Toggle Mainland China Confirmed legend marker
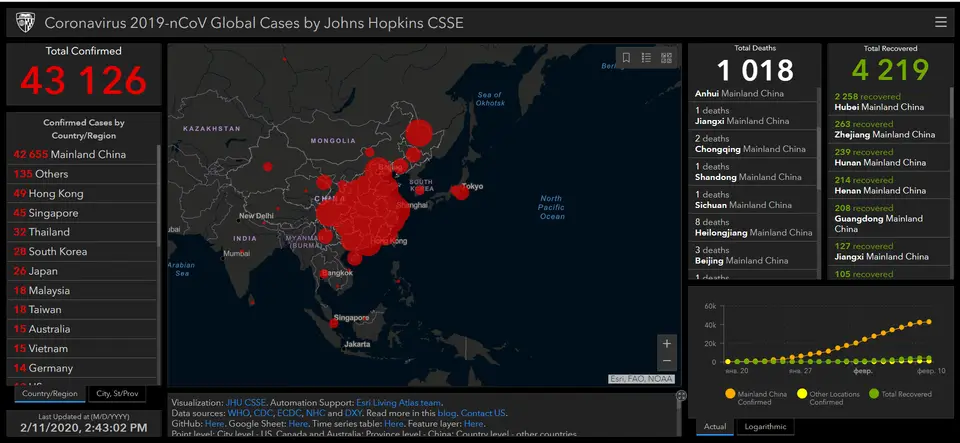The width and height of the screenshot is (960, 443). (x=730, y=395)
